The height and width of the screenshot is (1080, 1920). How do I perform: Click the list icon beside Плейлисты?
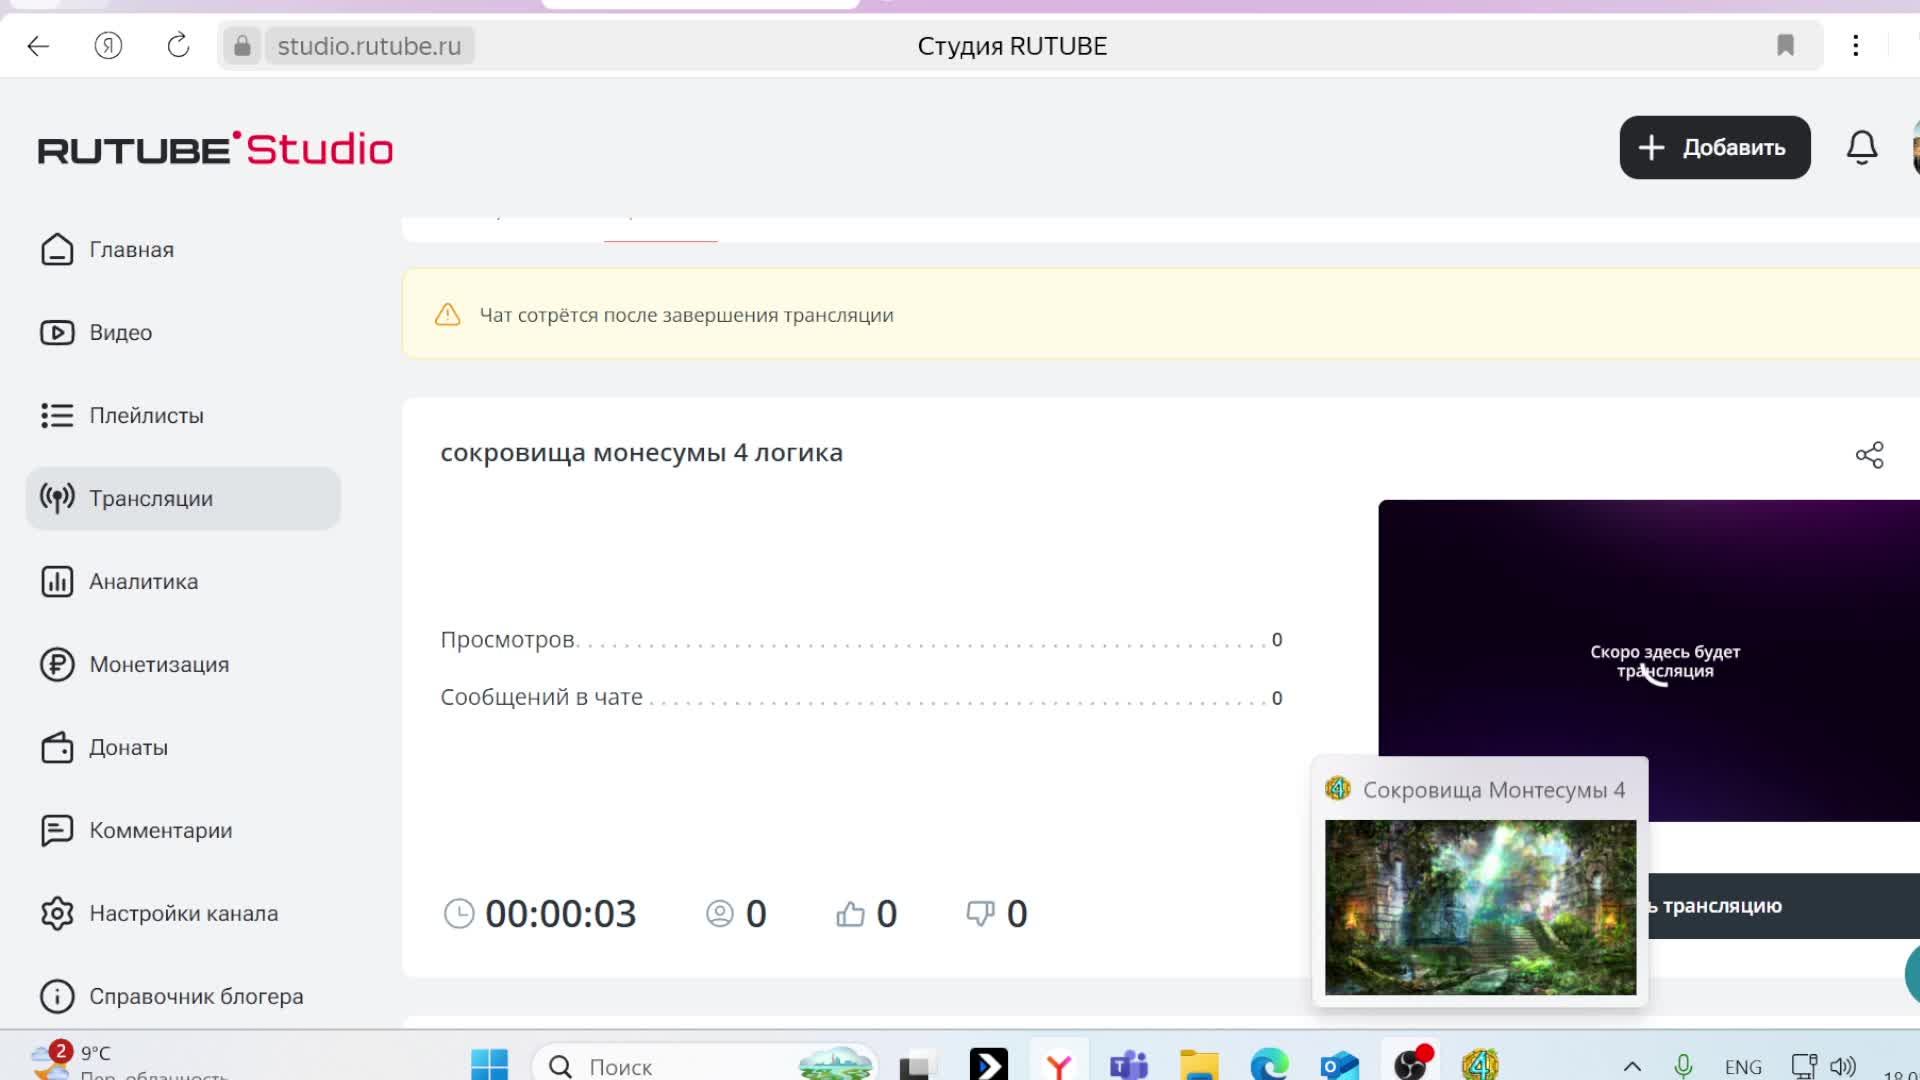pyautogui.click(x=57, y=416)
